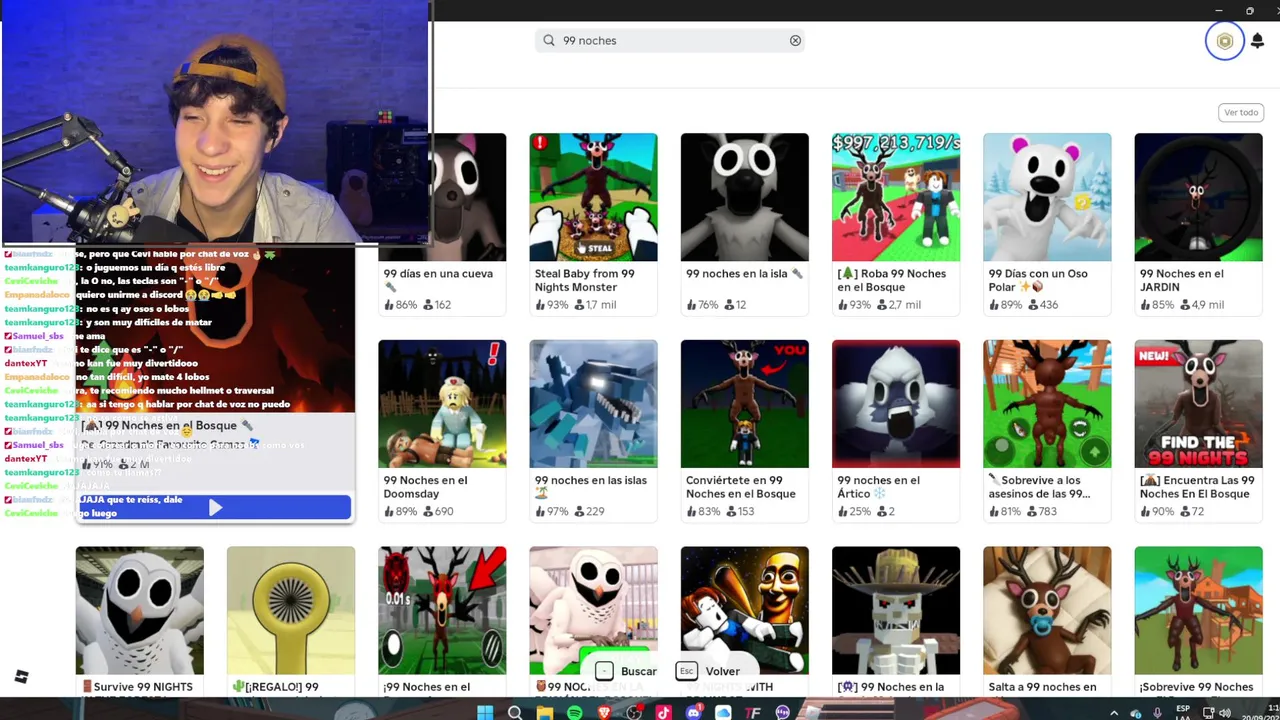Open the 'Steal Baby from 99 Nights Monster' thumbnail
Viewport: 1280px width, 720px height.
[x=593, y=197]
